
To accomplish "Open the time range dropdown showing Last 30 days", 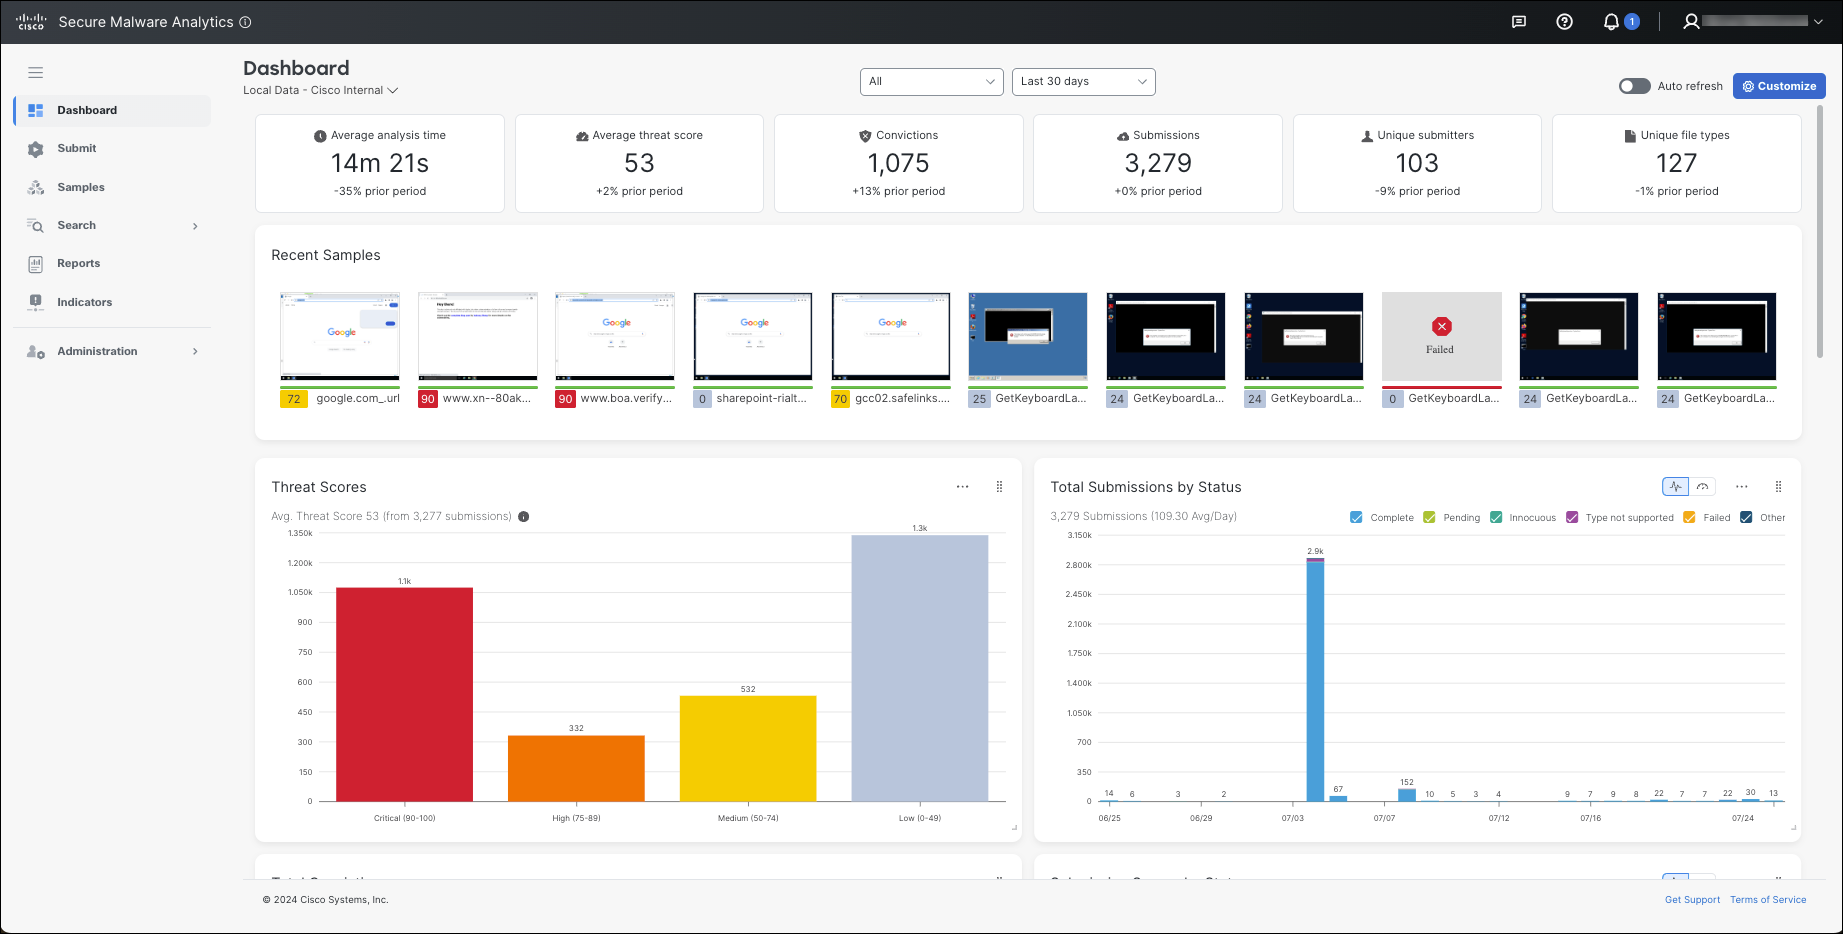I will [1083, 81].
